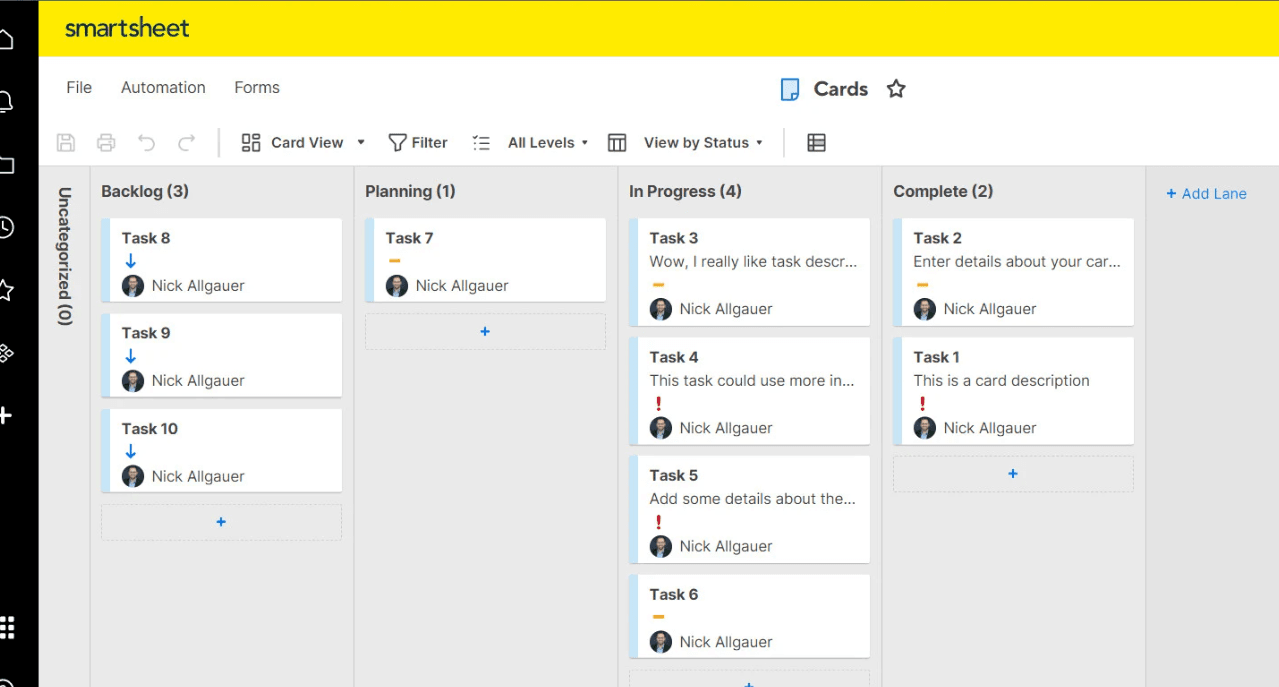Open the Automation menu
The image size is (1279, 687).
[x=163, y=88]
